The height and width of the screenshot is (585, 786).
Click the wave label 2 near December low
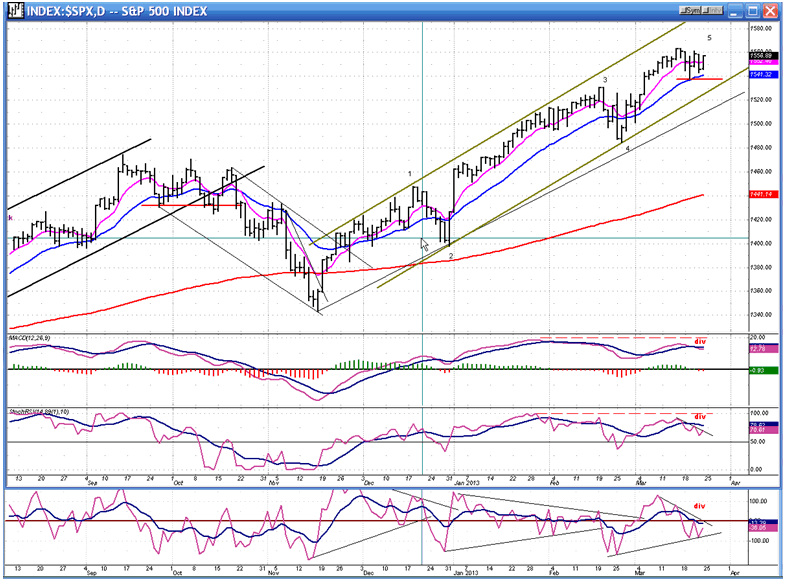(x=451, y=256)
